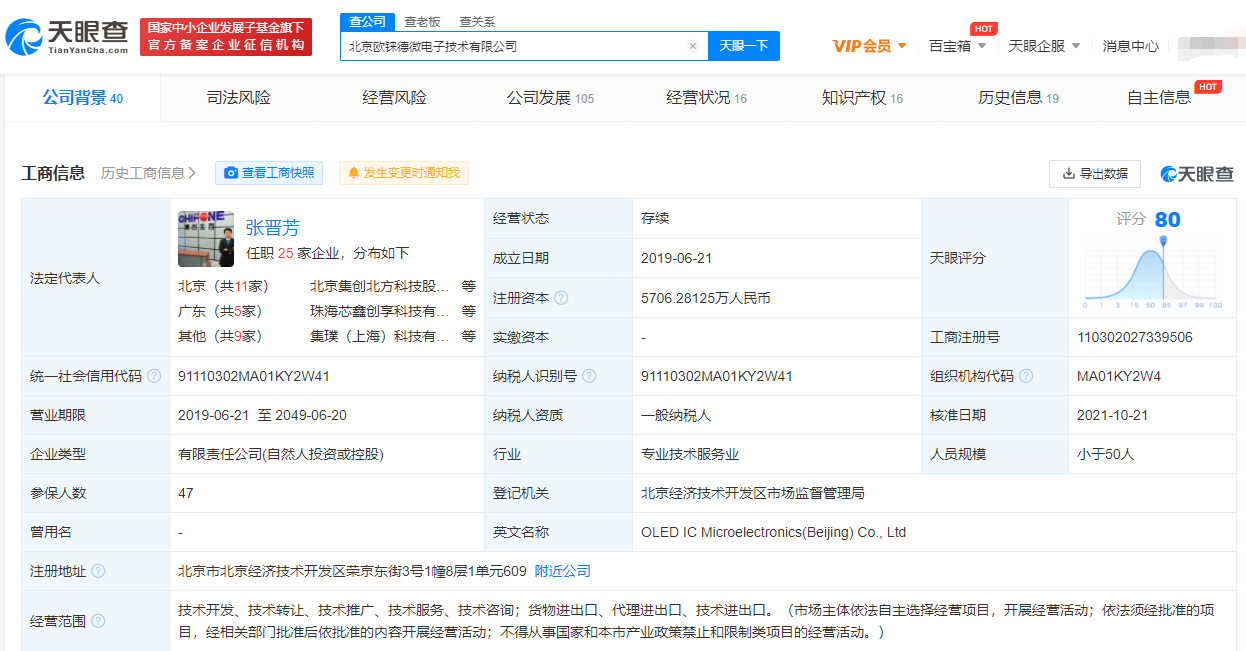The width and height of the screenshot is (1246, 651).
Task: Switch to the 经营风险 tab
Action: coord(395,98)
